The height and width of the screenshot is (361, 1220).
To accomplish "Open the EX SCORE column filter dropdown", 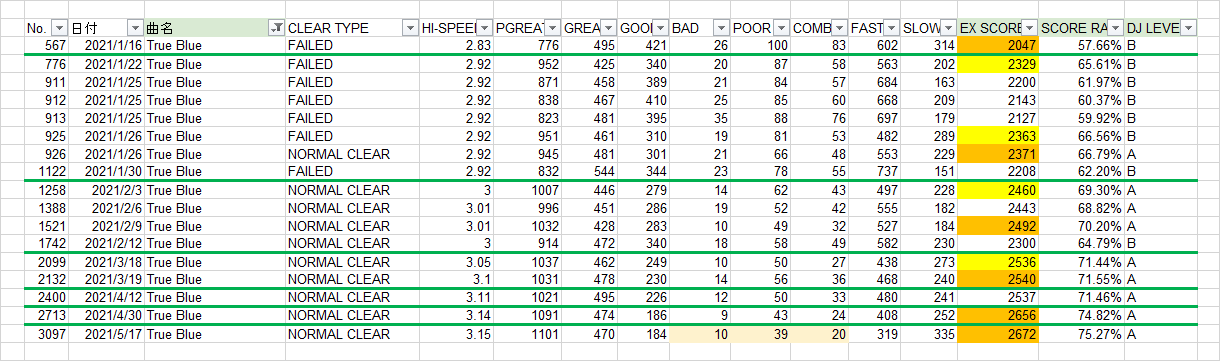I will click(1029, 28).
